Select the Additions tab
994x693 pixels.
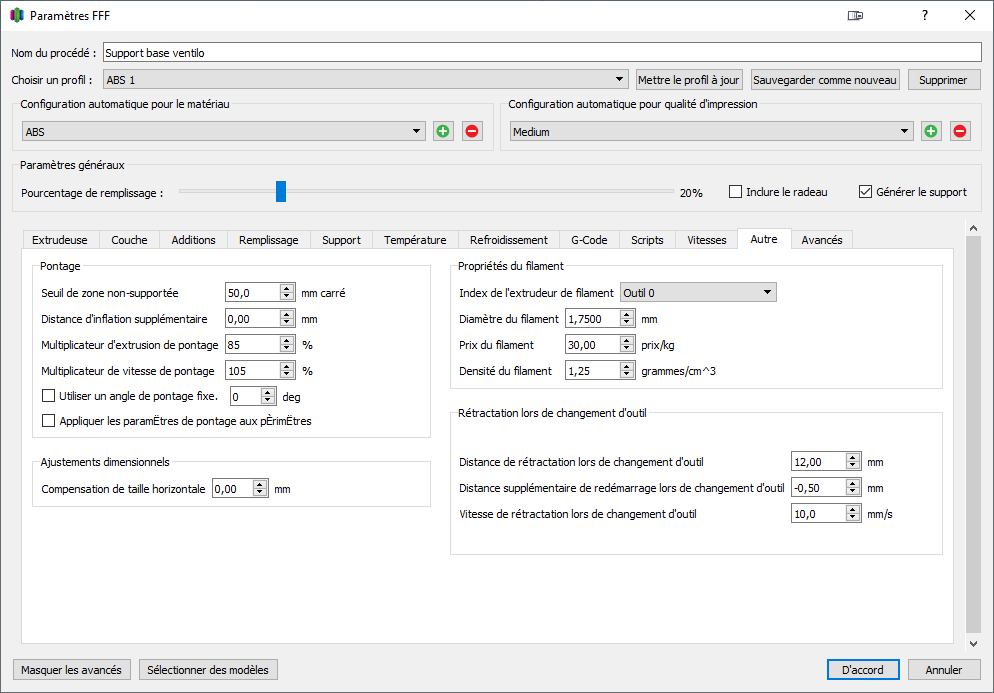coord(193,240)
